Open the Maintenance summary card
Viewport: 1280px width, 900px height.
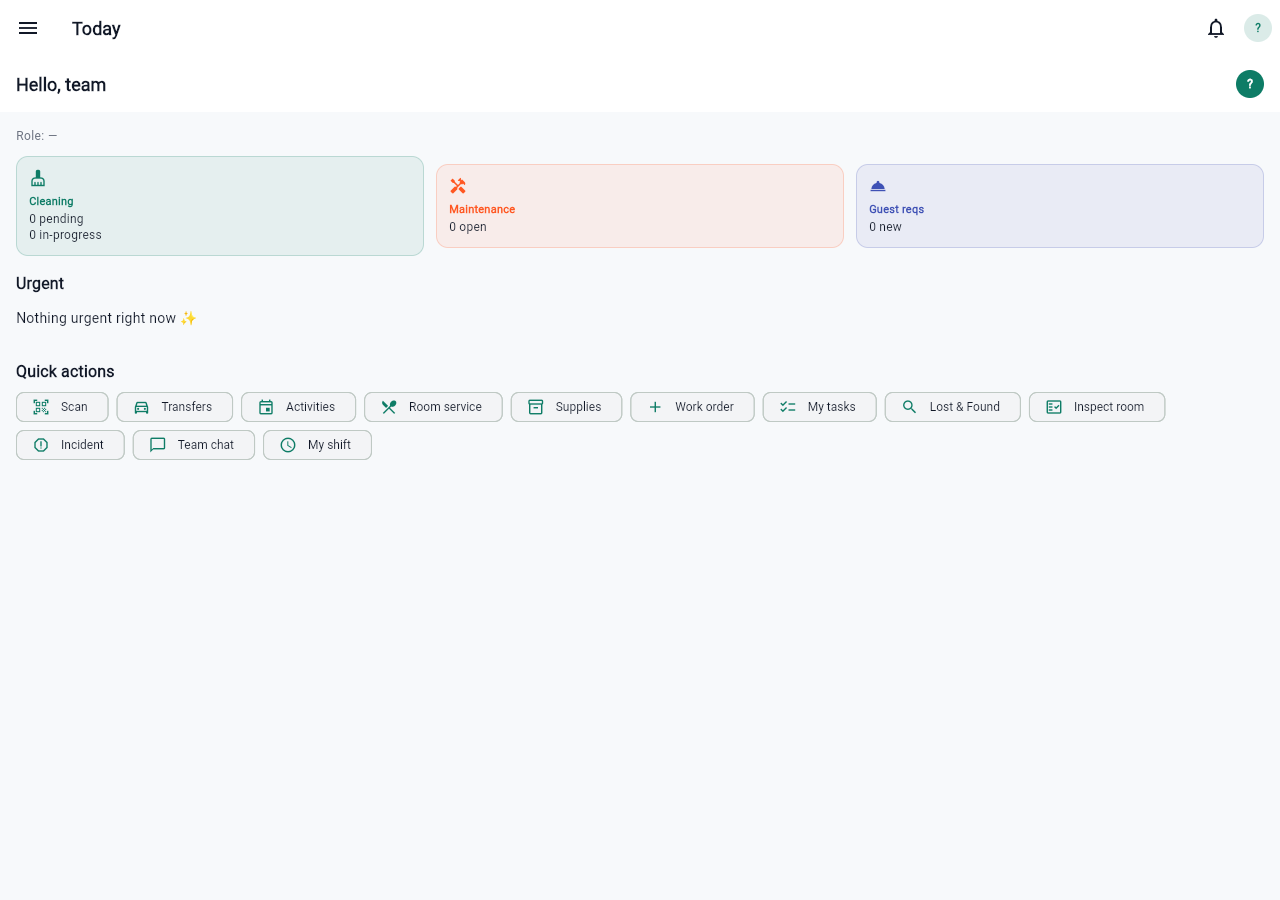coord(640,206)
